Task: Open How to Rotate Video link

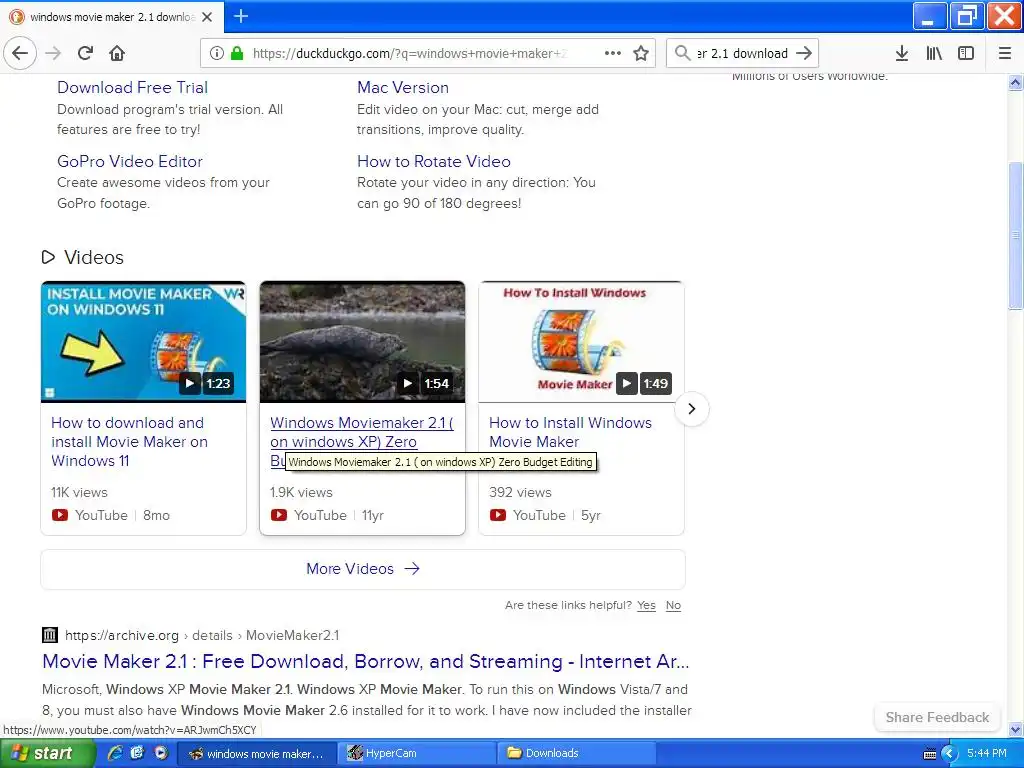Action: (434, 161)
